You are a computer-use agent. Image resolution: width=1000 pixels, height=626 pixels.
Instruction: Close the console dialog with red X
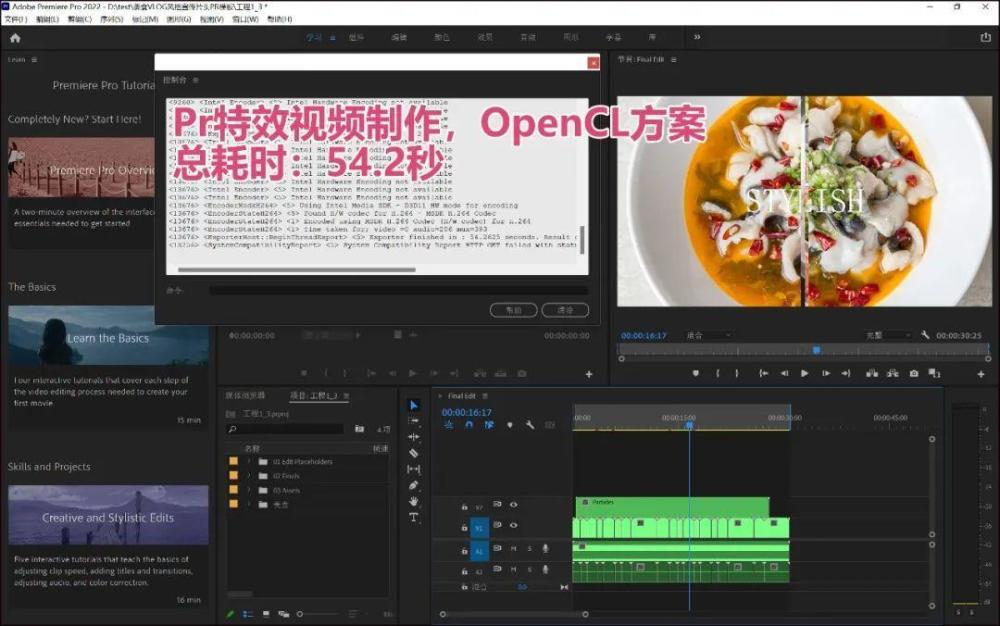click(593, 63)
